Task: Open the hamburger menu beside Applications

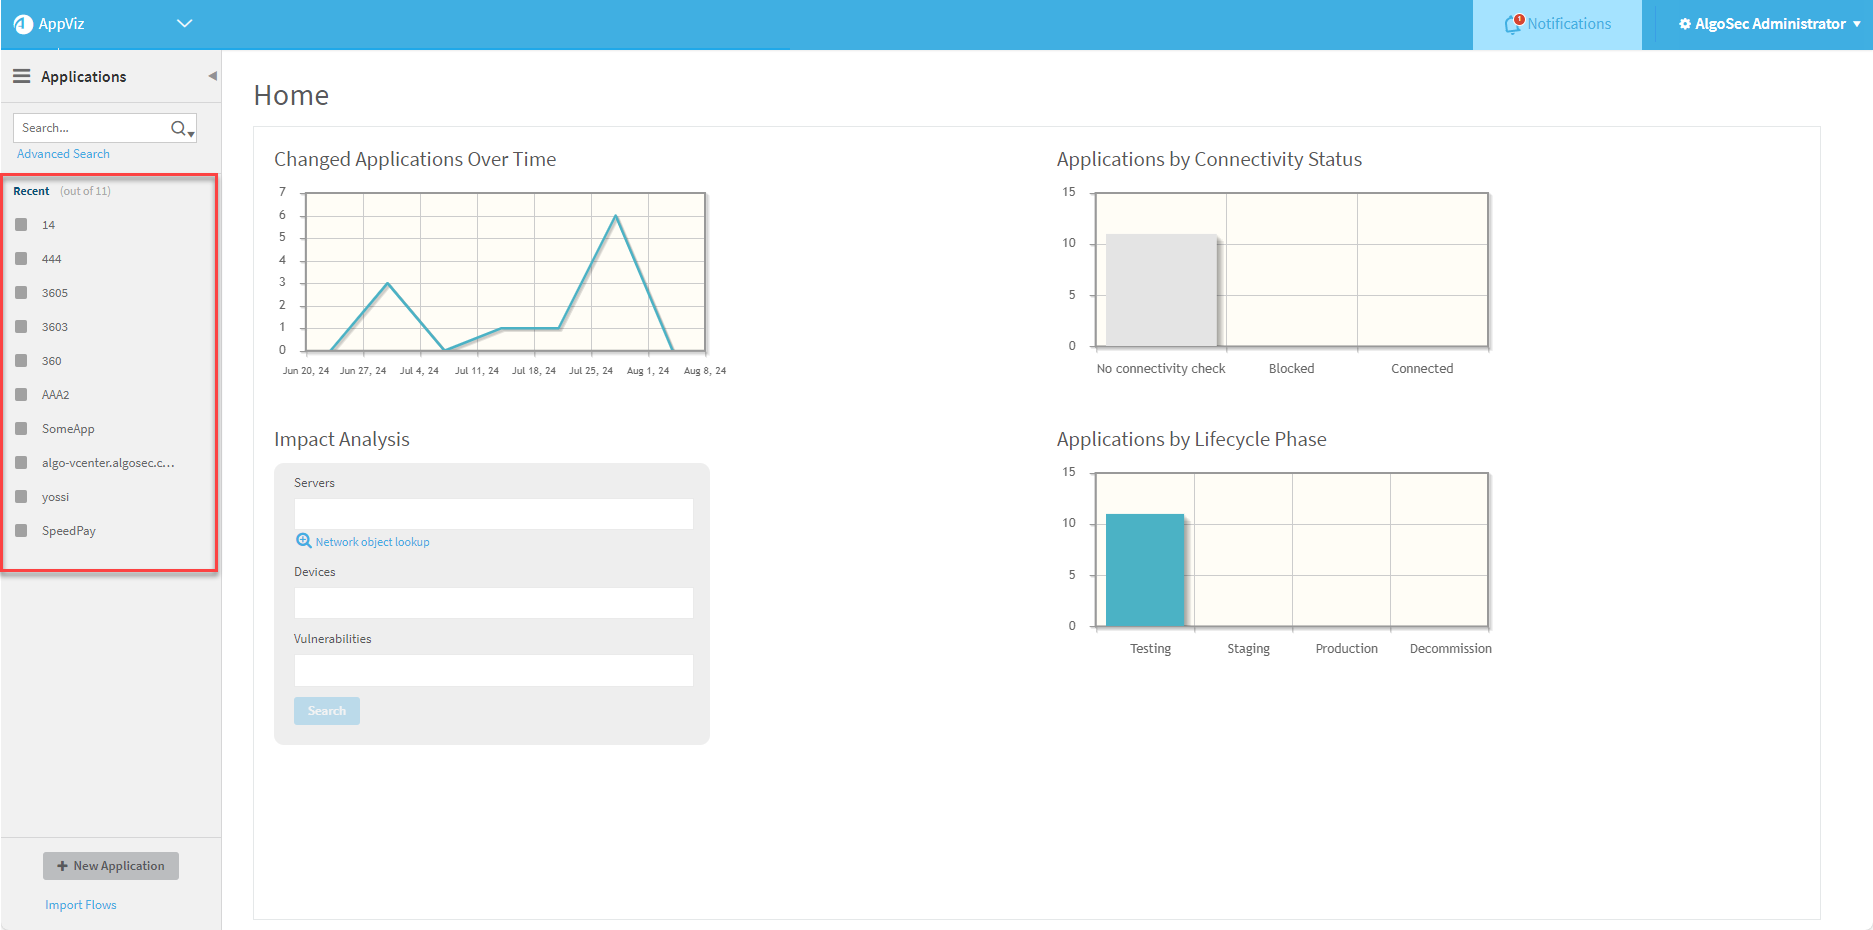Action: pyautogui.click(x=21, y=76)
